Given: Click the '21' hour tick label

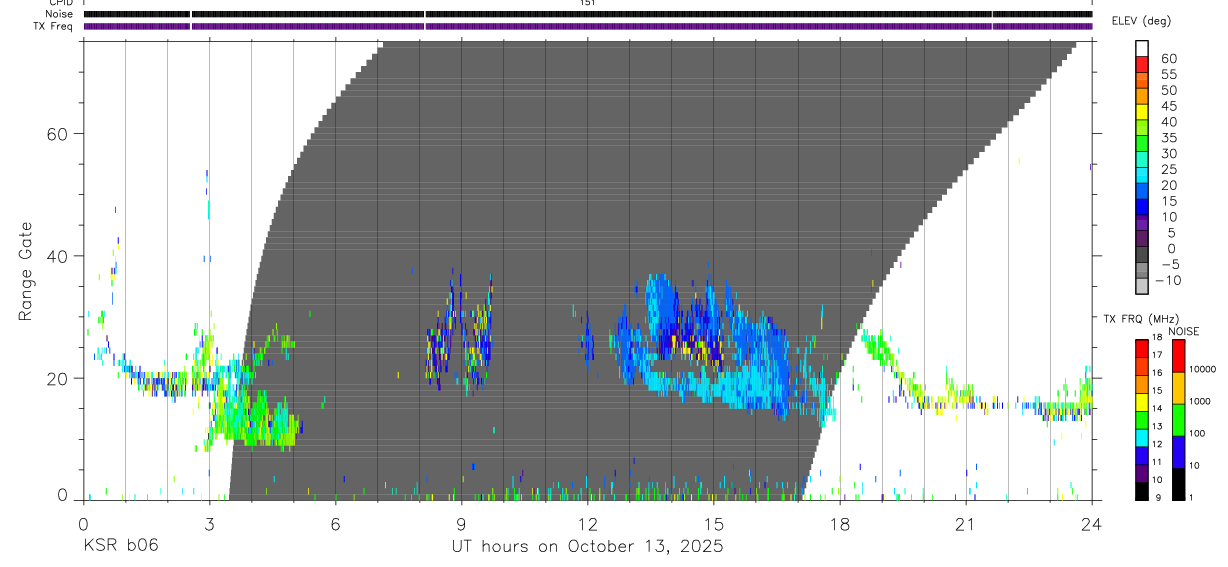Looking at the screenshot, I should pyautogui.click(x=965, y=523).
